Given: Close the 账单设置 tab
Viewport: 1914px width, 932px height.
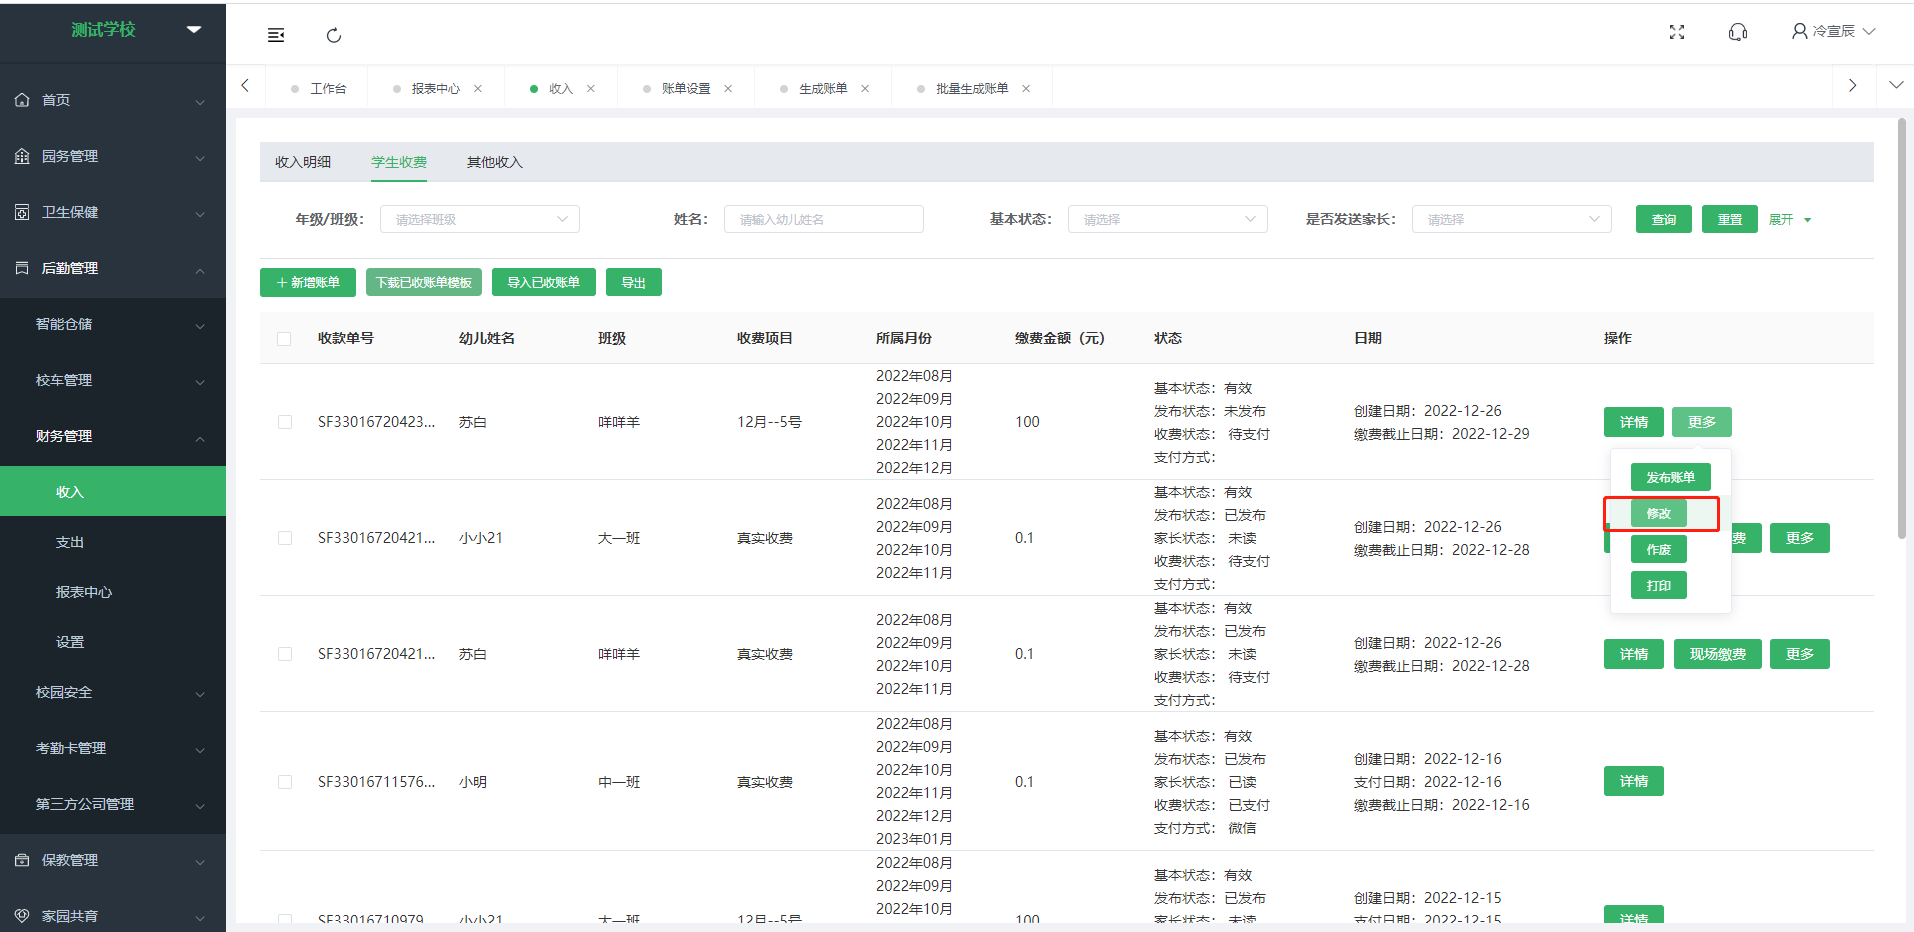Looking at the screenshot, I should click(x=728, y=89).
